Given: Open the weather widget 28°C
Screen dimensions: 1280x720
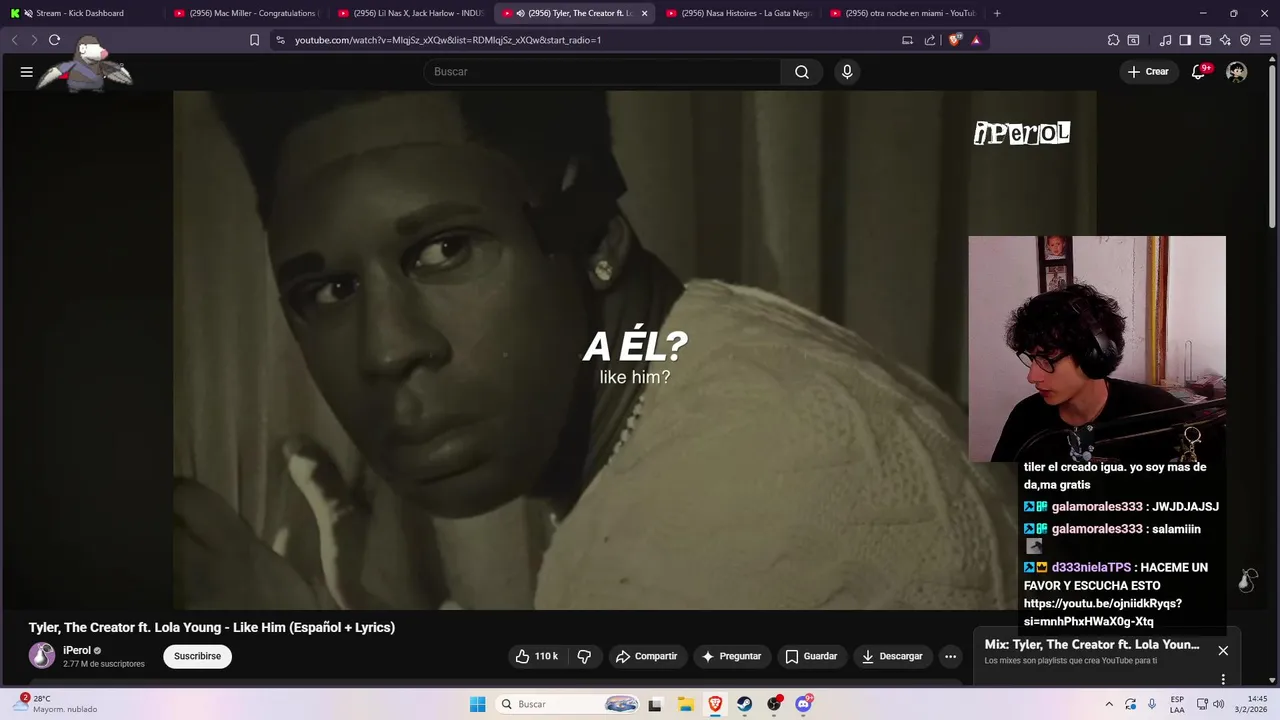Looking at the screenshot, I should point(56,704).
